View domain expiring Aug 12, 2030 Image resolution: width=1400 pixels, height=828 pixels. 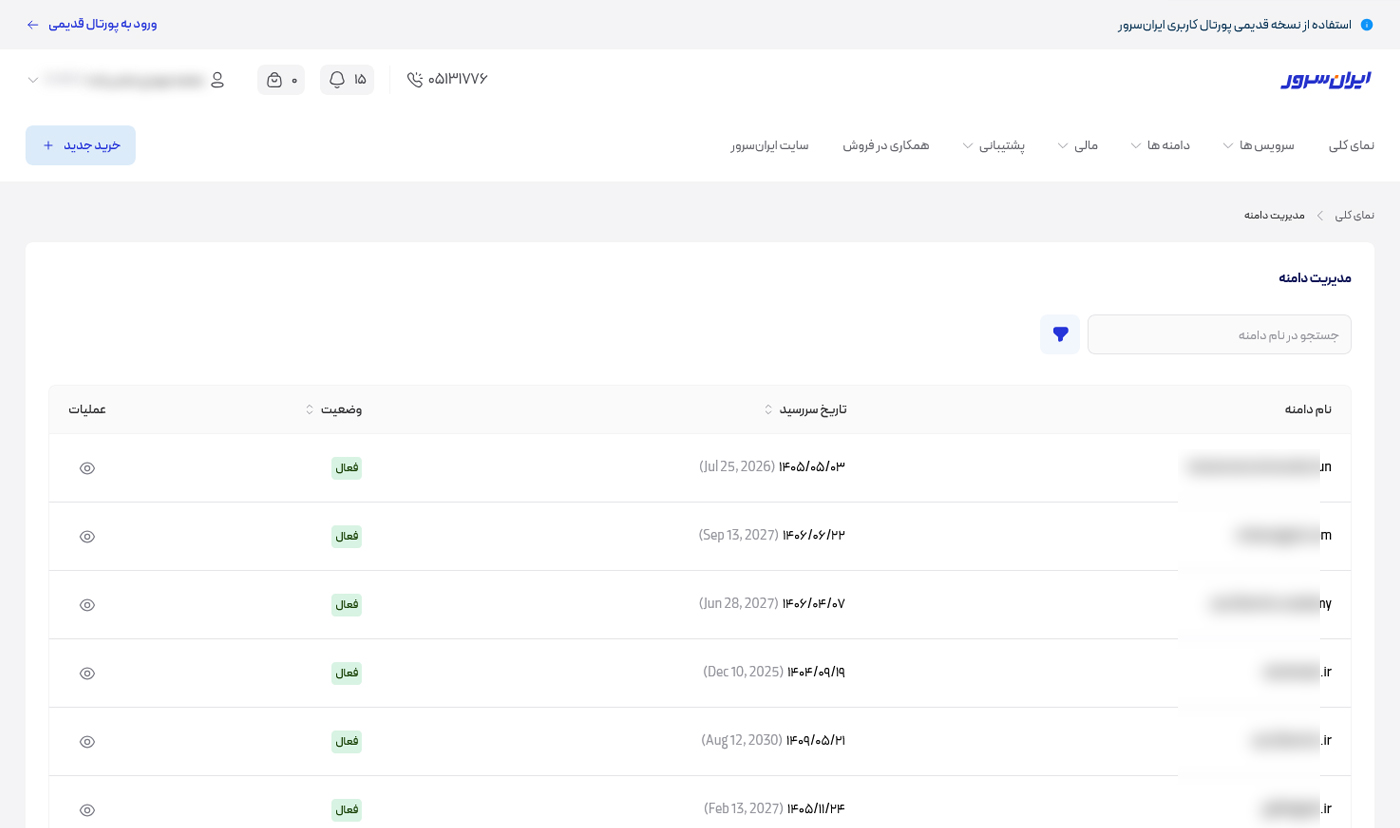pos(87,742)
